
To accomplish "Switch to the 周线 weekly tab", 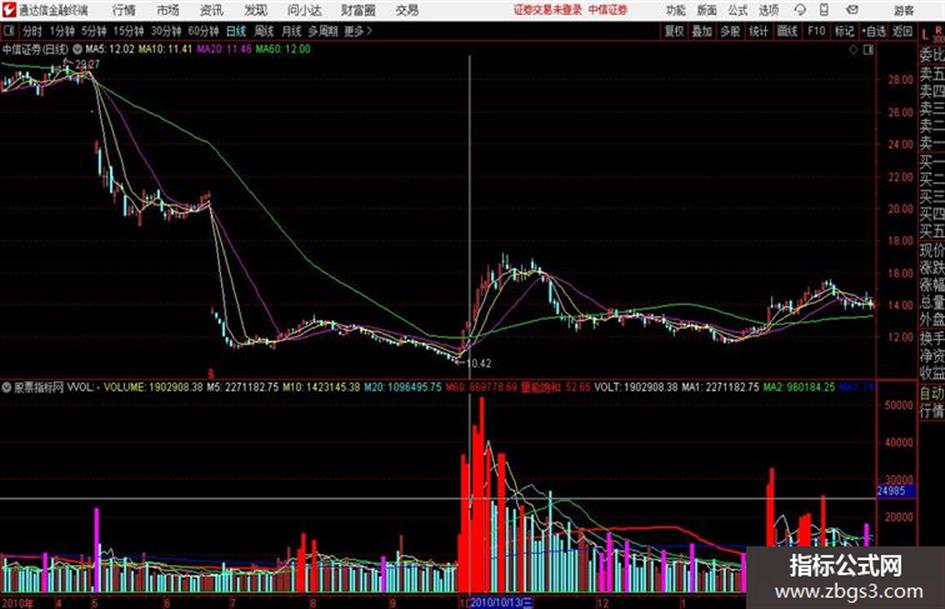I will tap(264, 31).
